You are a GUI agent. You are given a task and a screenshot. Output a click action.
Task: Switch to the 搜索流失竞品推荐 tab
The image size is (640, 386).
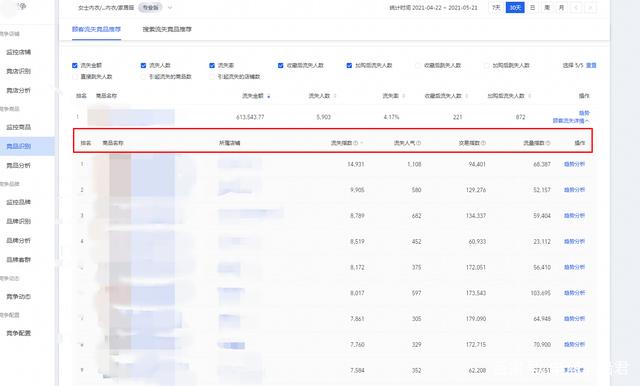[x=167, y=29]
